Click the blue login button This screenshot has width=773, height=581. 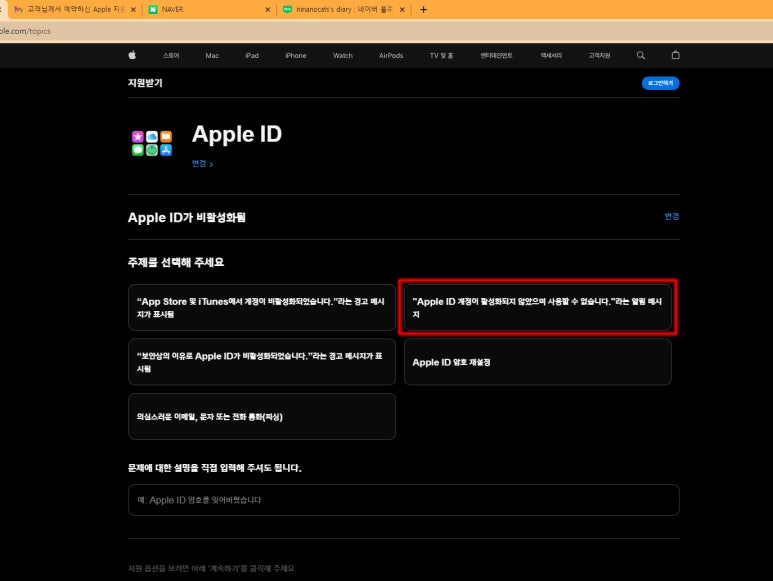[660, 83]
